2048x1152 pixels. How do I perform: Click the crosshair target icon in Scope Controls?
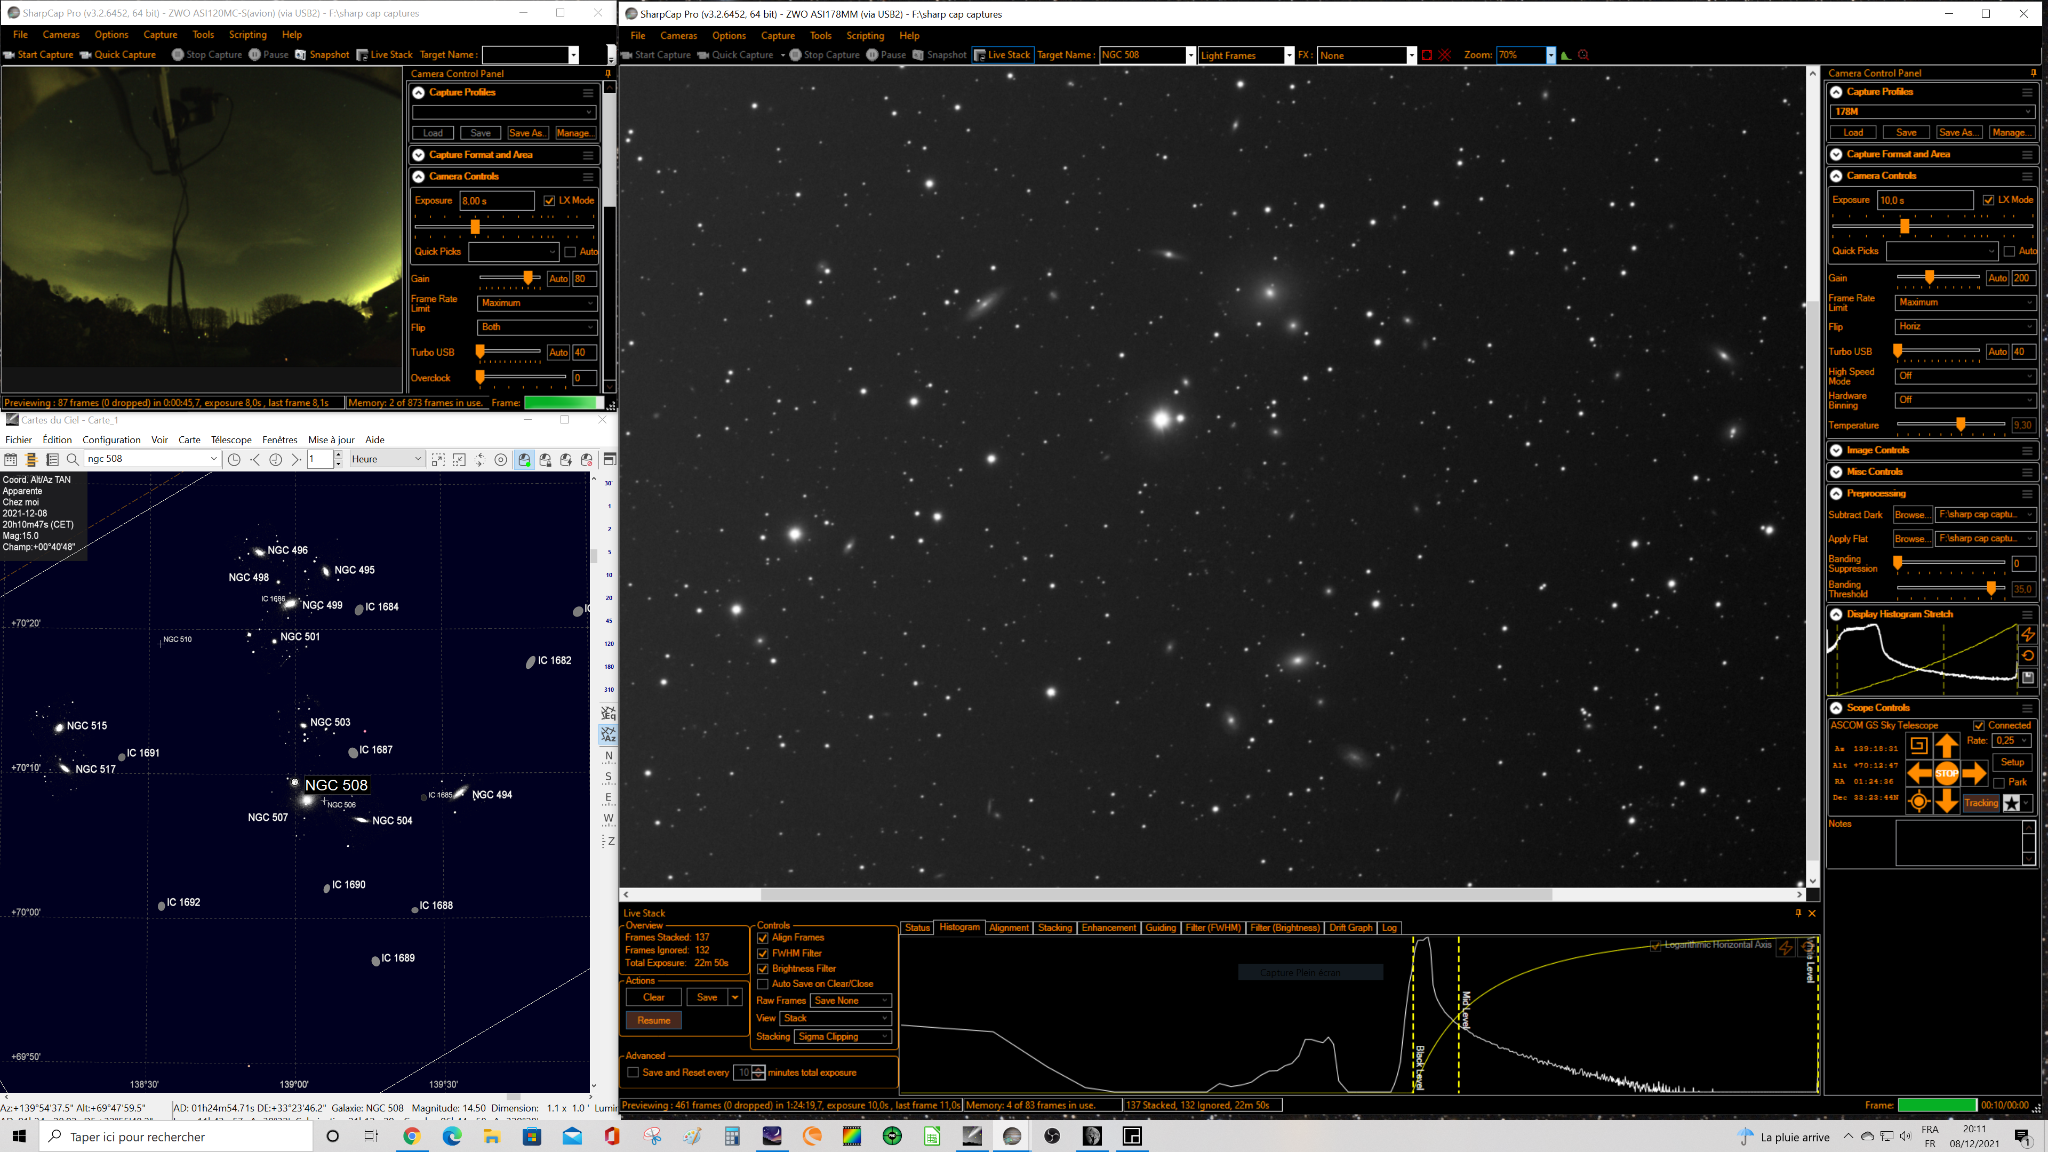pyautogui.click(x=1918, y=801)
